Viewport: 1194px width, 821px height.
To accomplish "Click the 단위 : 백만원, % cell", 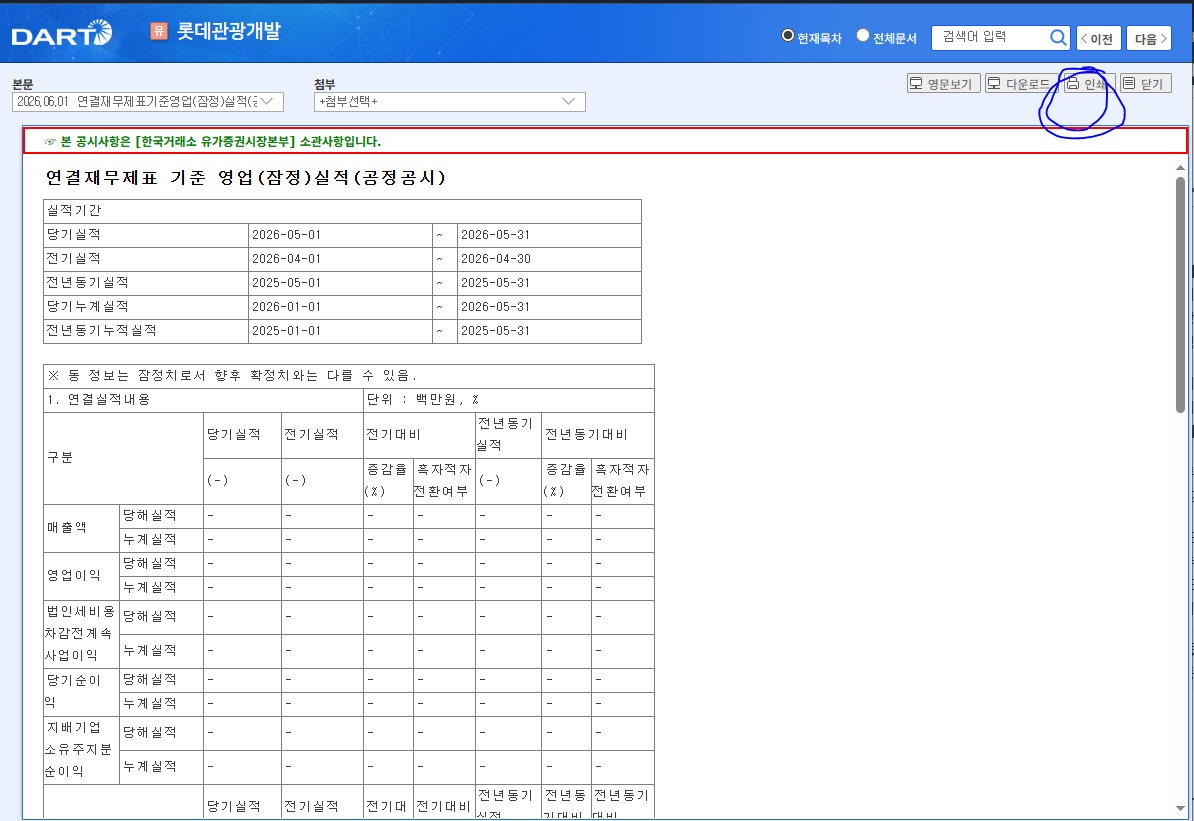I will (509, 401).
